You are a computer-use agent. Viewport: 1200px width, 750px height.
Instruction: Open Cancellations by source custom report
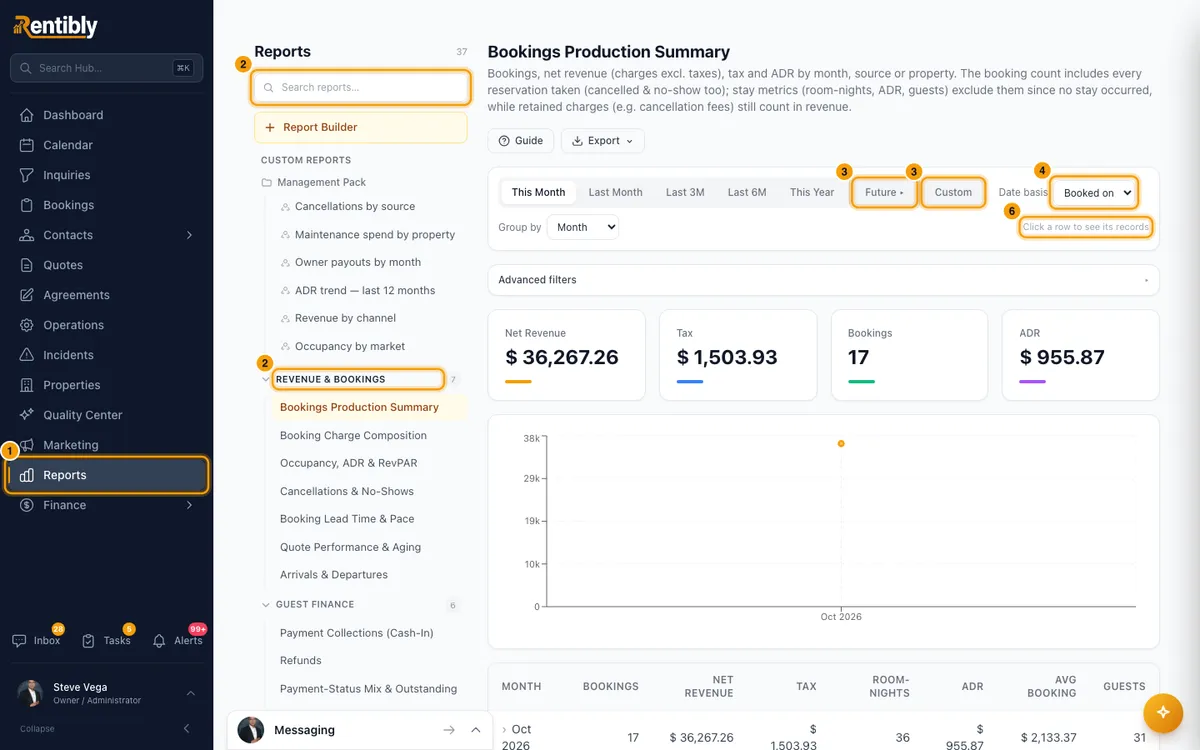(x=355, y=206)
